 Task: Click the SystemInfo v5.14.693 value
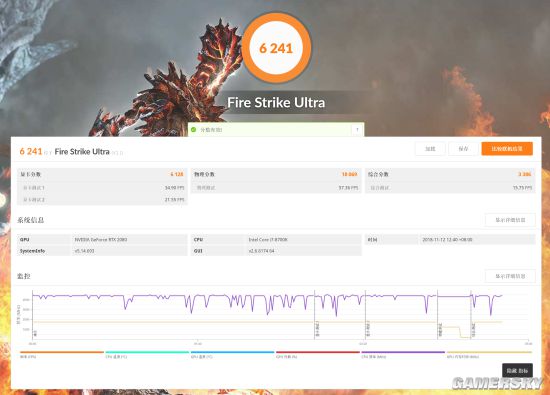(84, 251)
